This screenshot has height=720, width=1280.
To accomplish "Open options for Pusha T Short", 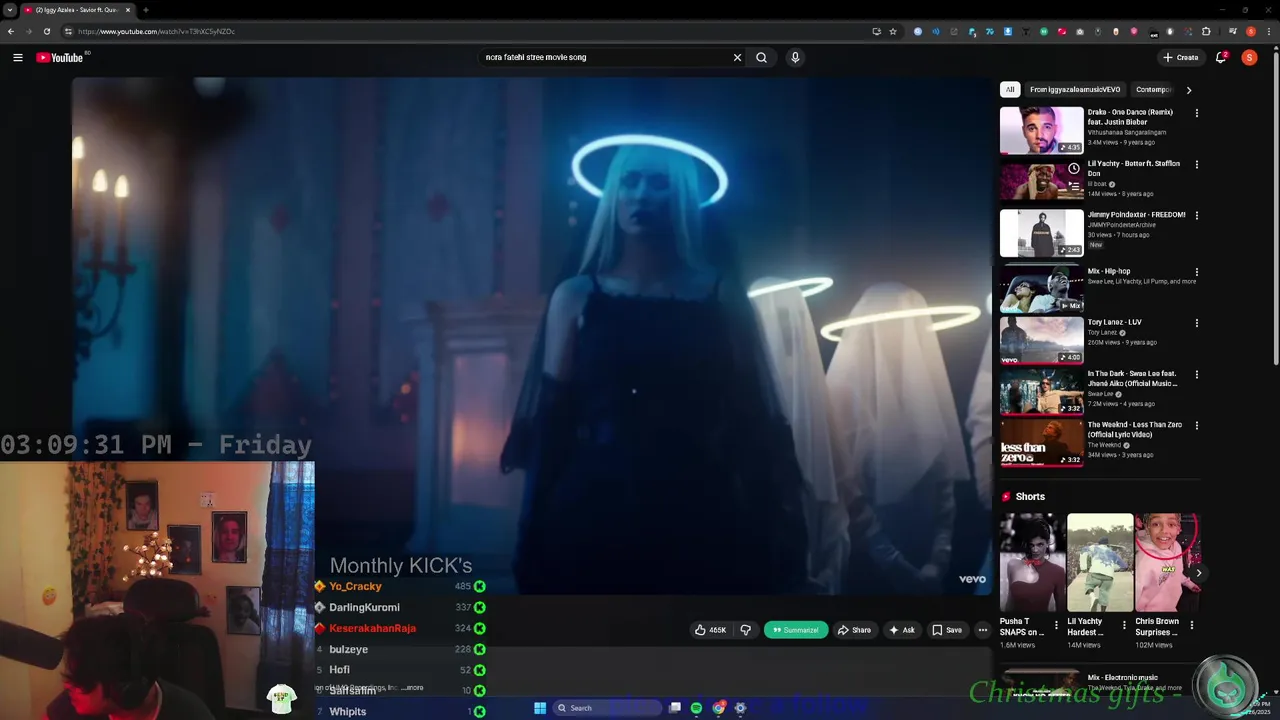I will [x=1056, y=625].
